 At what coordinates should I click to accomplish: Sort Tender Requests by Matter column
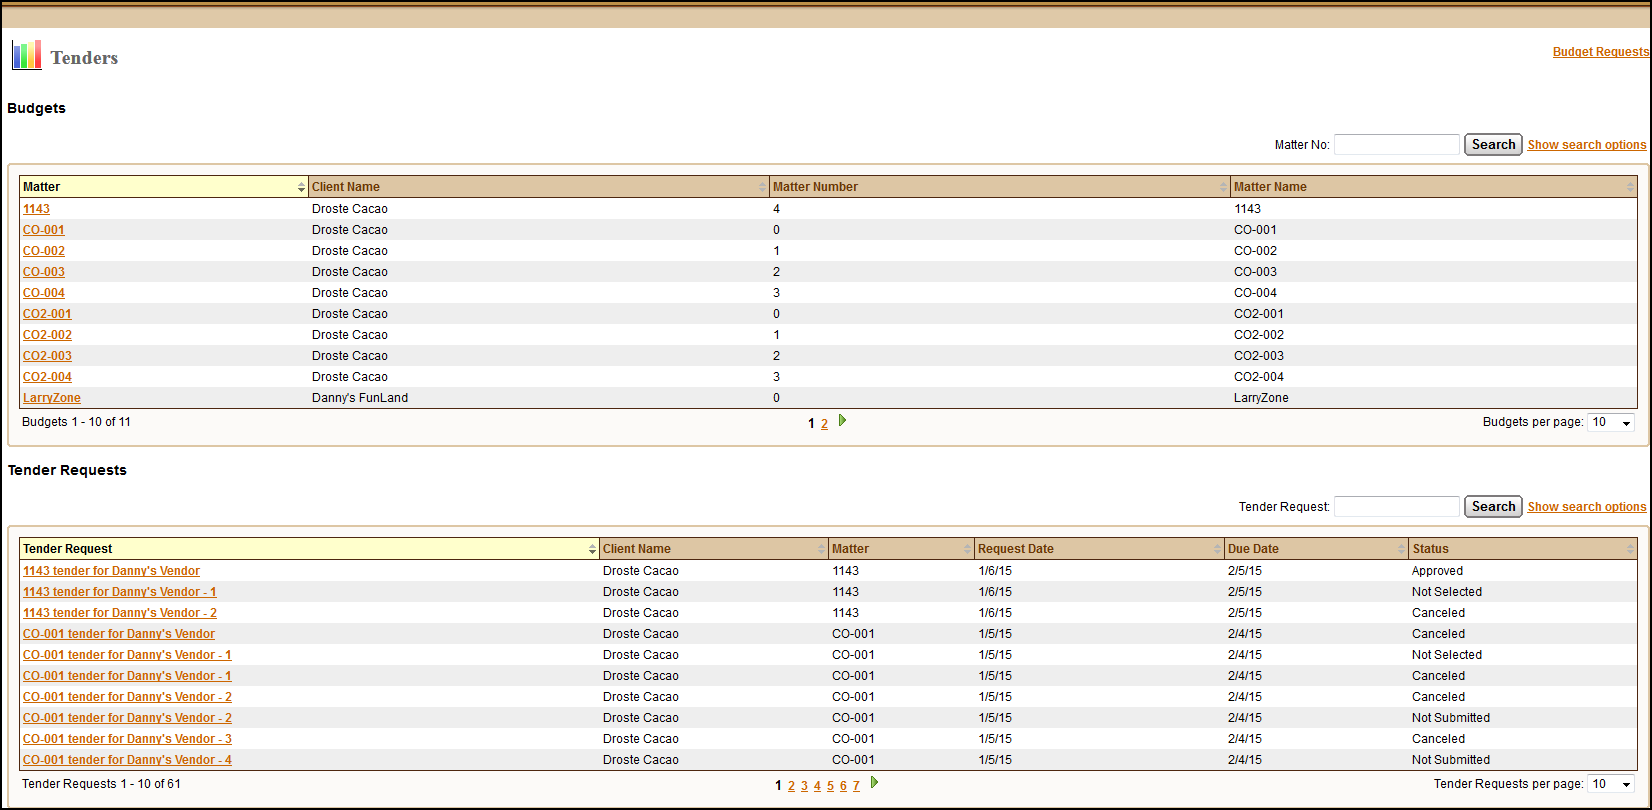pyautogui.click(x=901, y=549)
